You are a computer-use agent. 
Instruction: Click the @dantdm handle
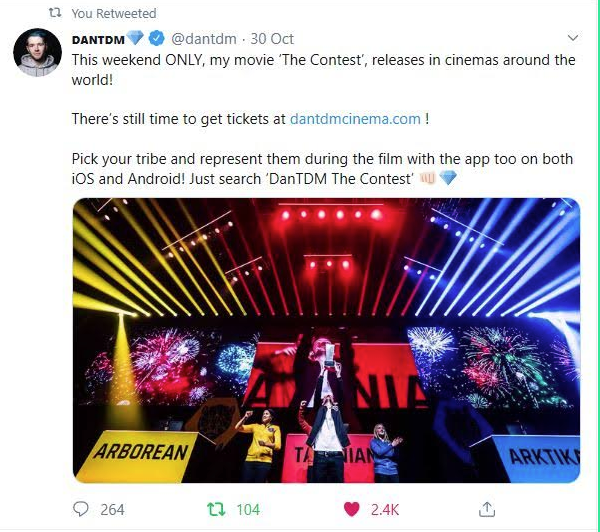pos(204,39)
